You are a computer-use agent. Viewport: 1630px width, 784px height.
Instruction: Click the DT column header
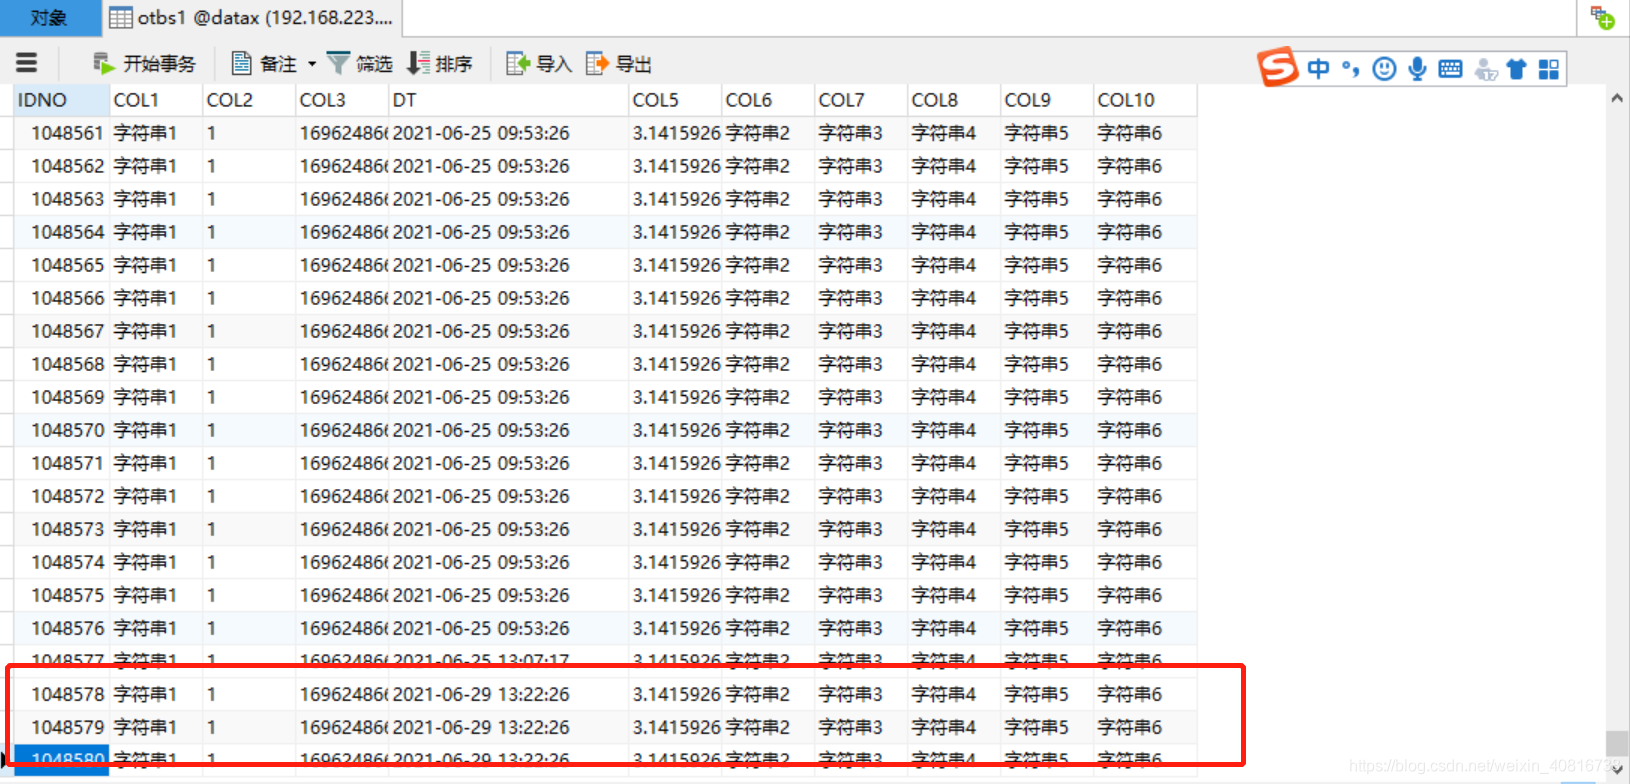[x=508, y=100]
